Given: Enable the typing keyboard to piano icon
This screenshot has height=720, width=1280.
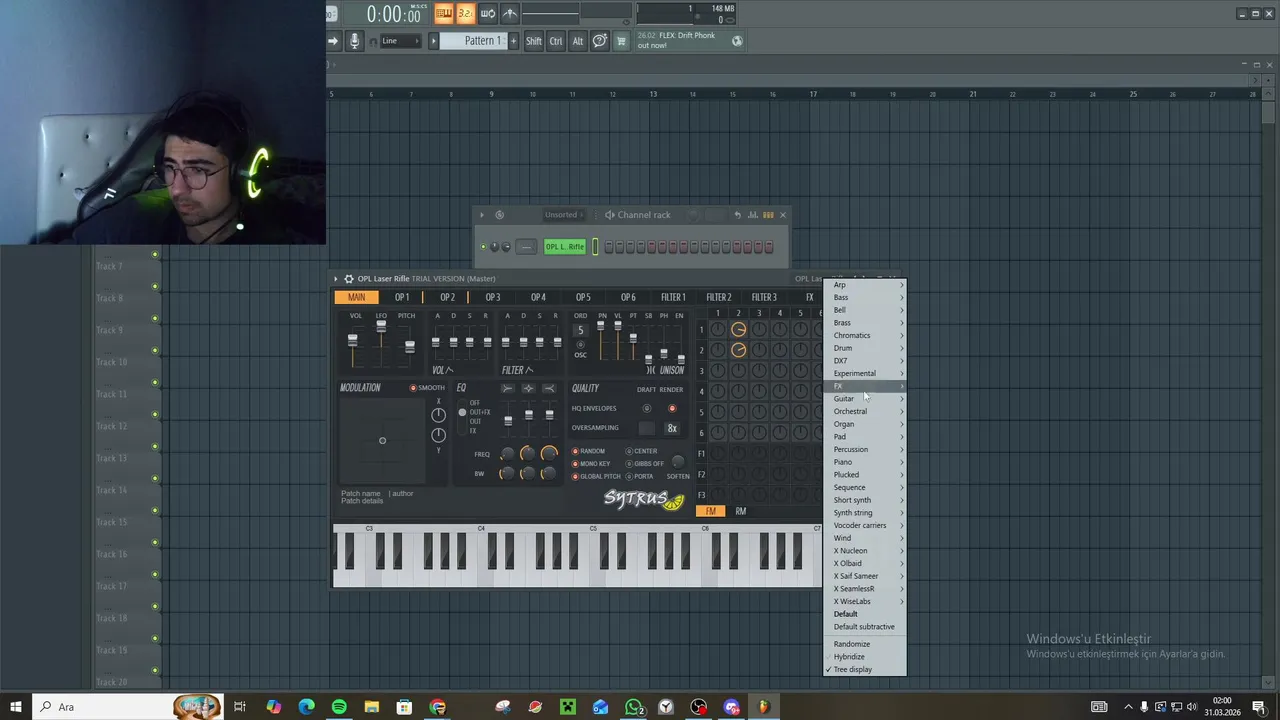Looking at the screenshot, I should [443, 13].
